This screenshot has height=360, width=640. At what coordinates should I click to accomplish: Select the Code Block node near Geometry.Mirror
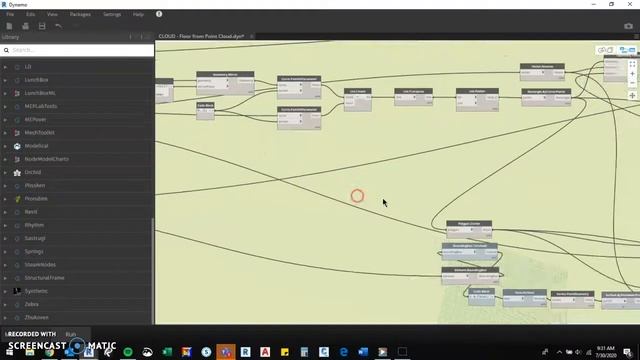point(205,110)
